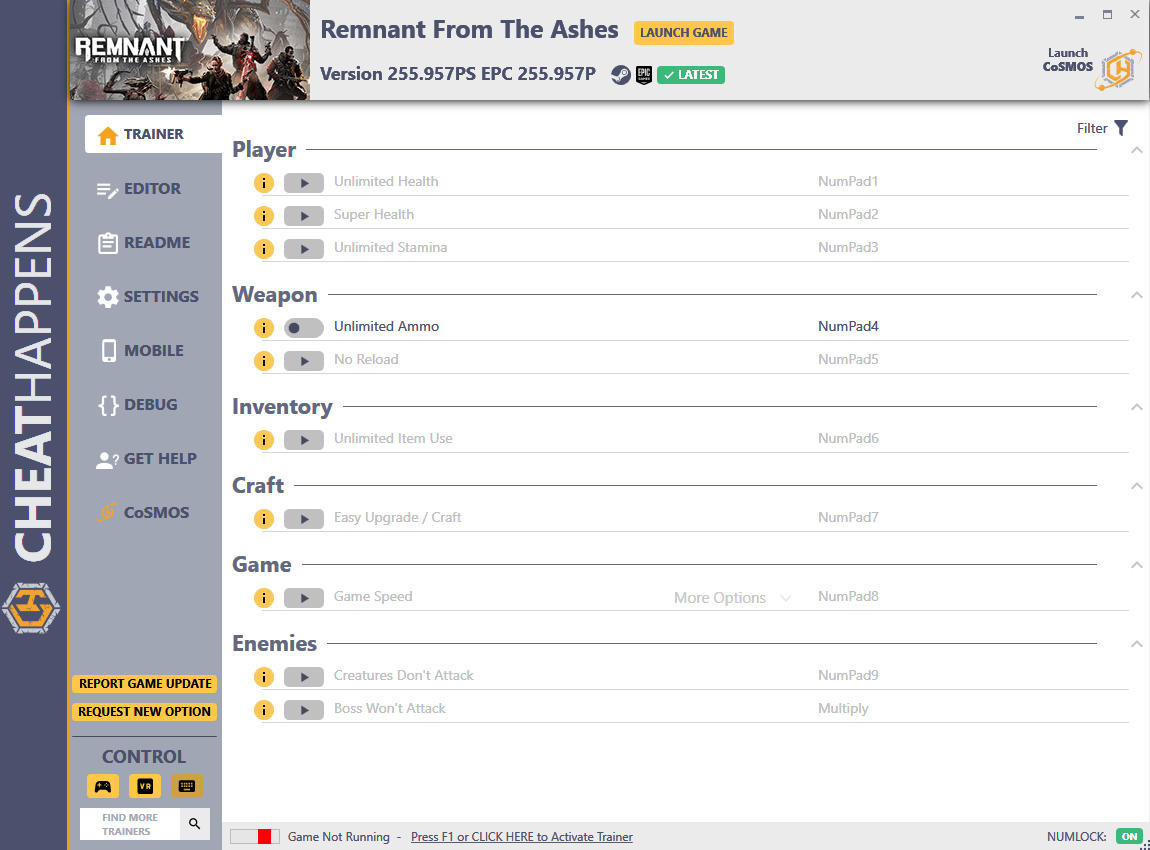
Task: Collapse the Game section
Action: pyautogui.click(x=1136, y=565)
